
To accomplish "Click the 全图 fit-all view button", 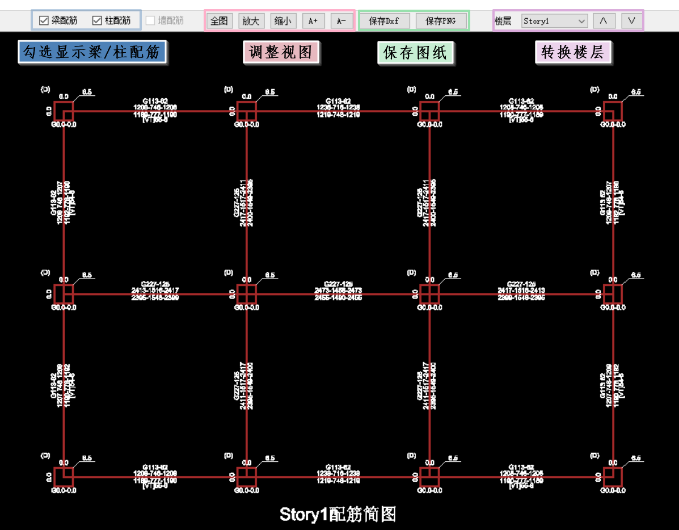I will pos(220,20).
